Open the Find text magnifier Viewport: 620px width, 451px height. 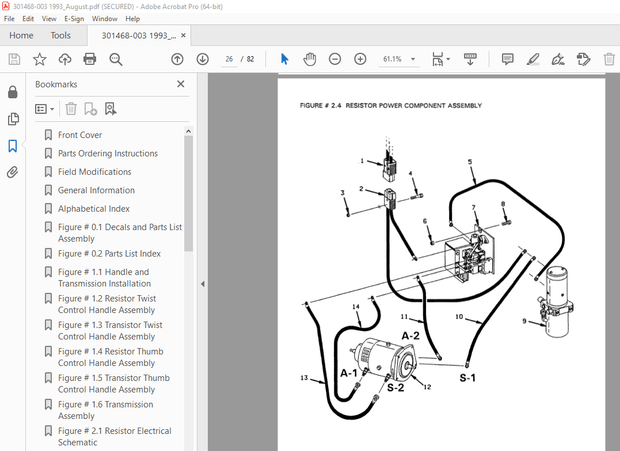point(115,59)
